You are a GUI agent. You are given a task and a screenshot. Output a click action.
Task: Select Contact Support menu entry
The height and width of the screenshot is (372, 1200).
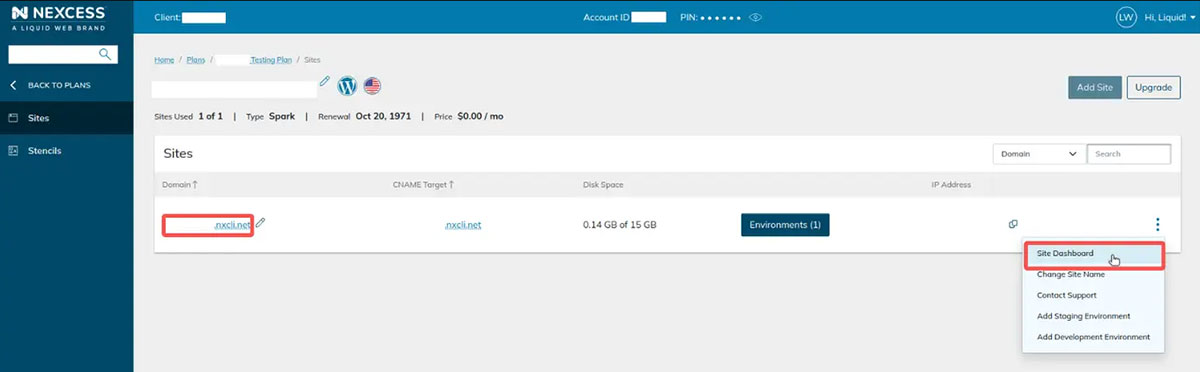click(1067, 295)
